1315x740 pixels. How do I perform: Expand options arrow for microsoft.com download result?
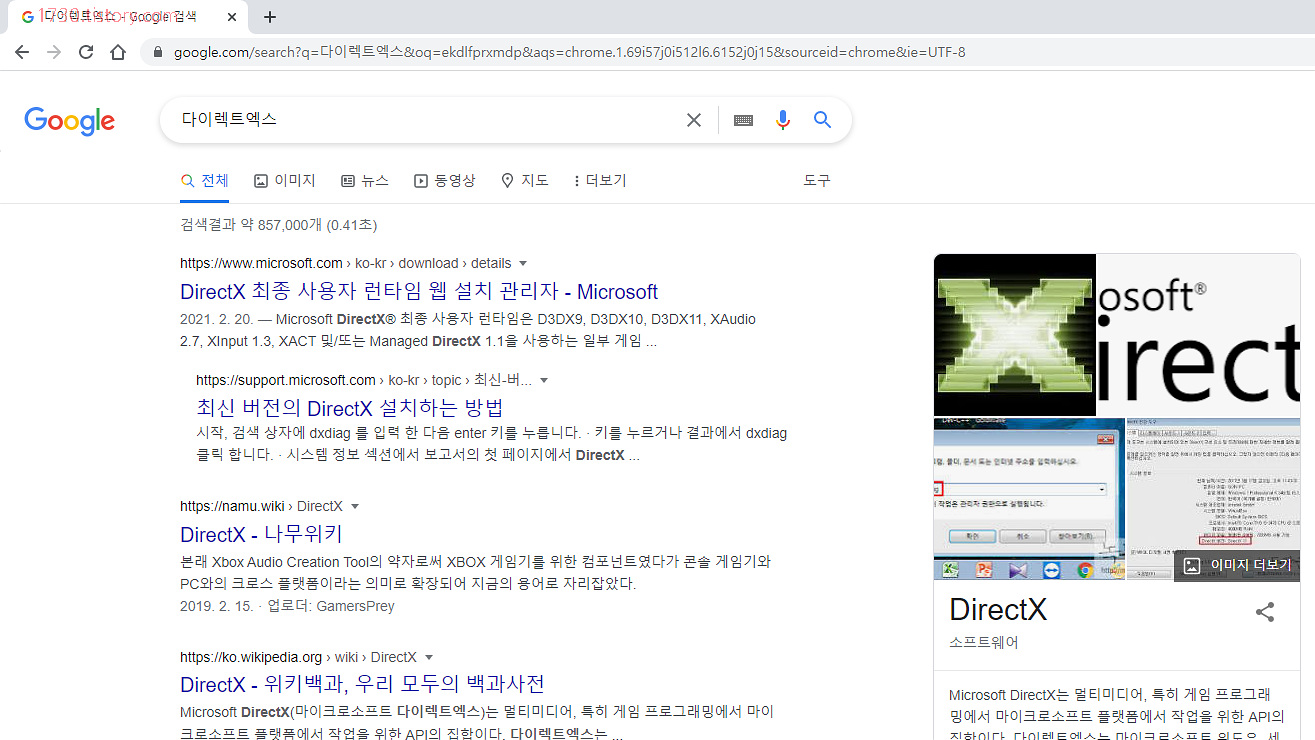click(522, 264)
